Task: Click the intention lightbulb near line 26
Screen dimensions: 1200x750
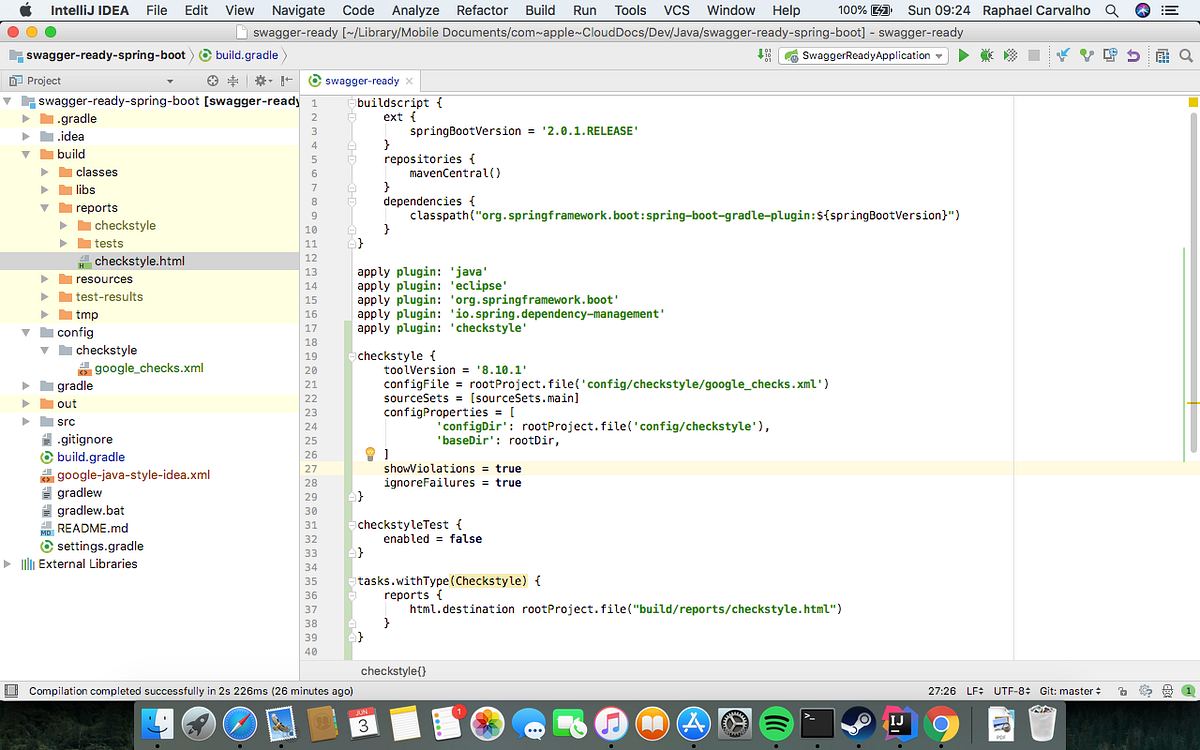Action: [370, 454]
